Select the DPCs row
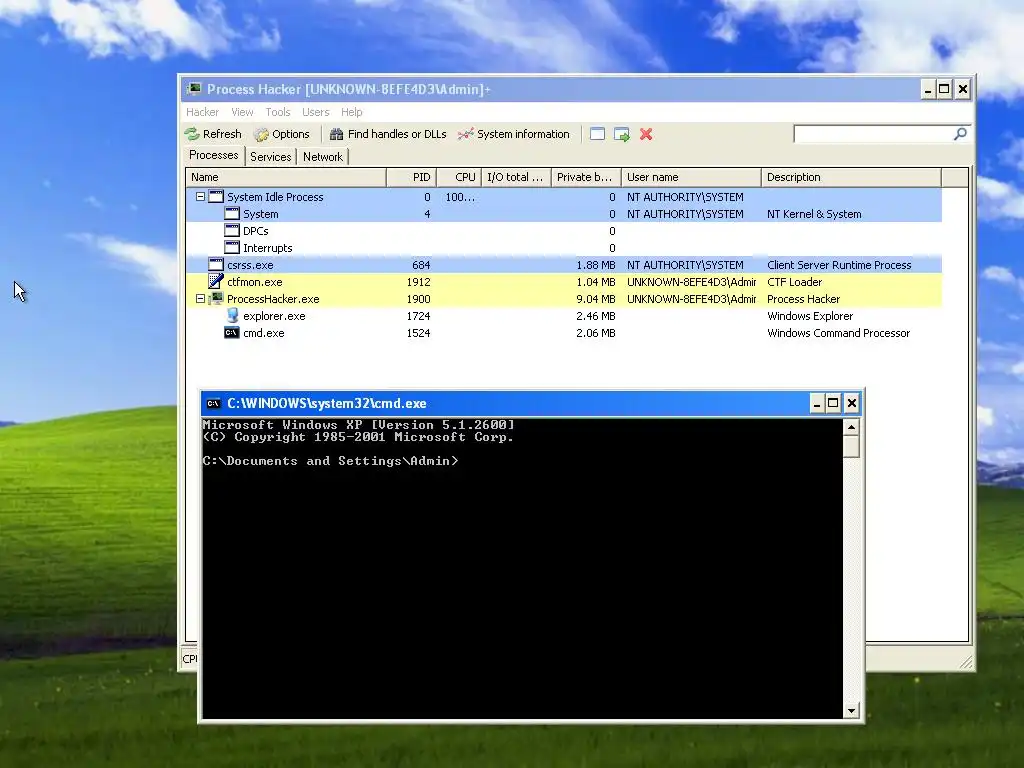This screenshot has width=1024, height=768. [564, 231]
